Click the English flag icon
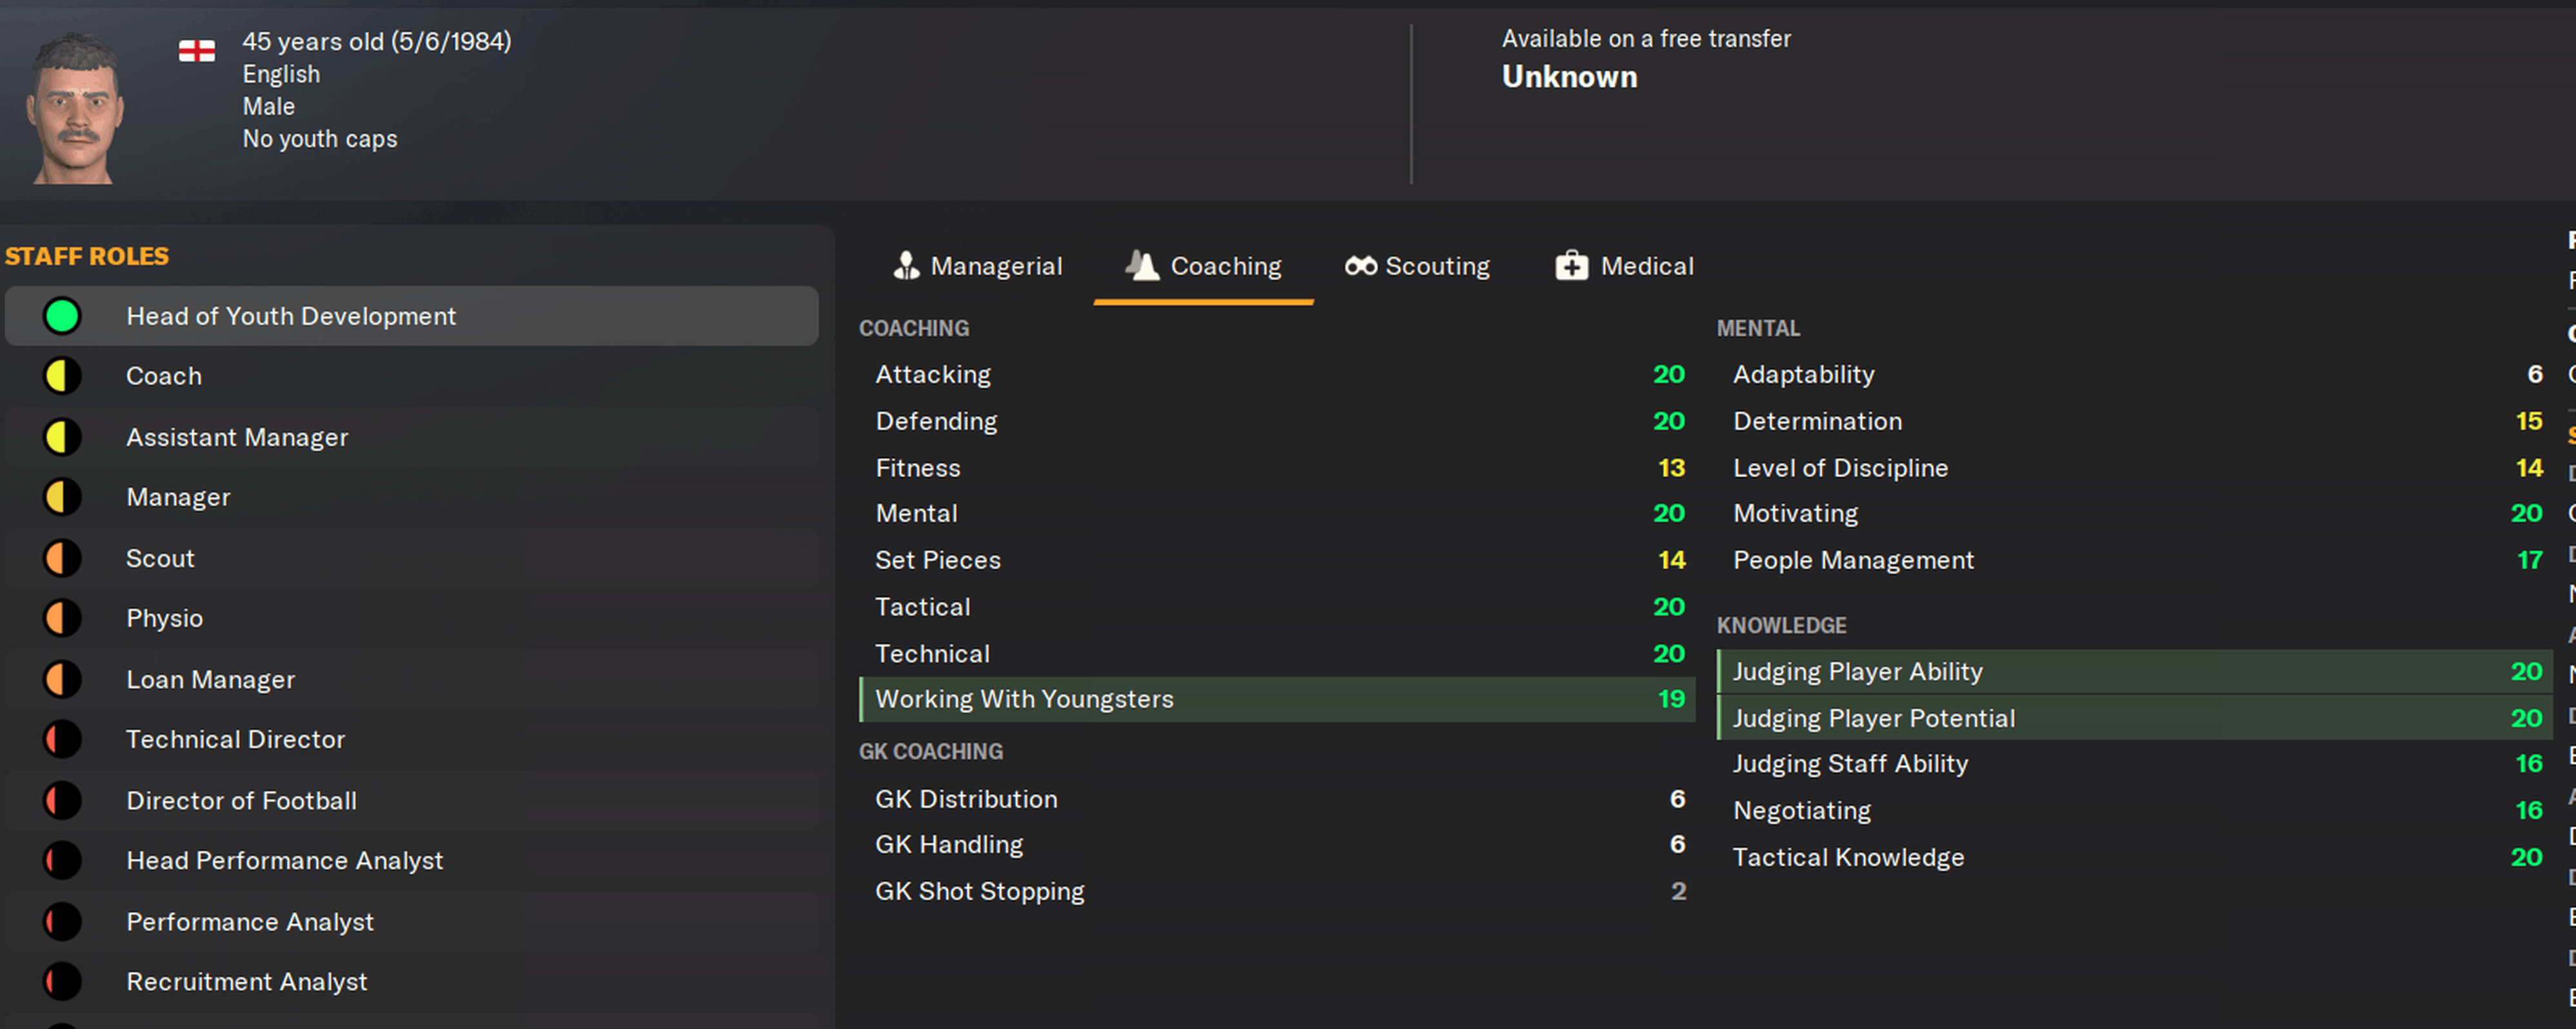 [x=197, y=51]
